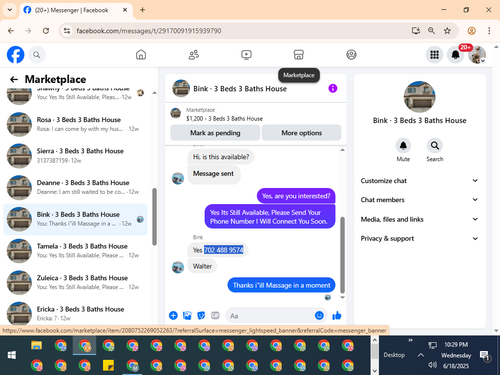500x375 pixels.
Task: Click the purple conversation info icon
Action: [x=333, y=88]
